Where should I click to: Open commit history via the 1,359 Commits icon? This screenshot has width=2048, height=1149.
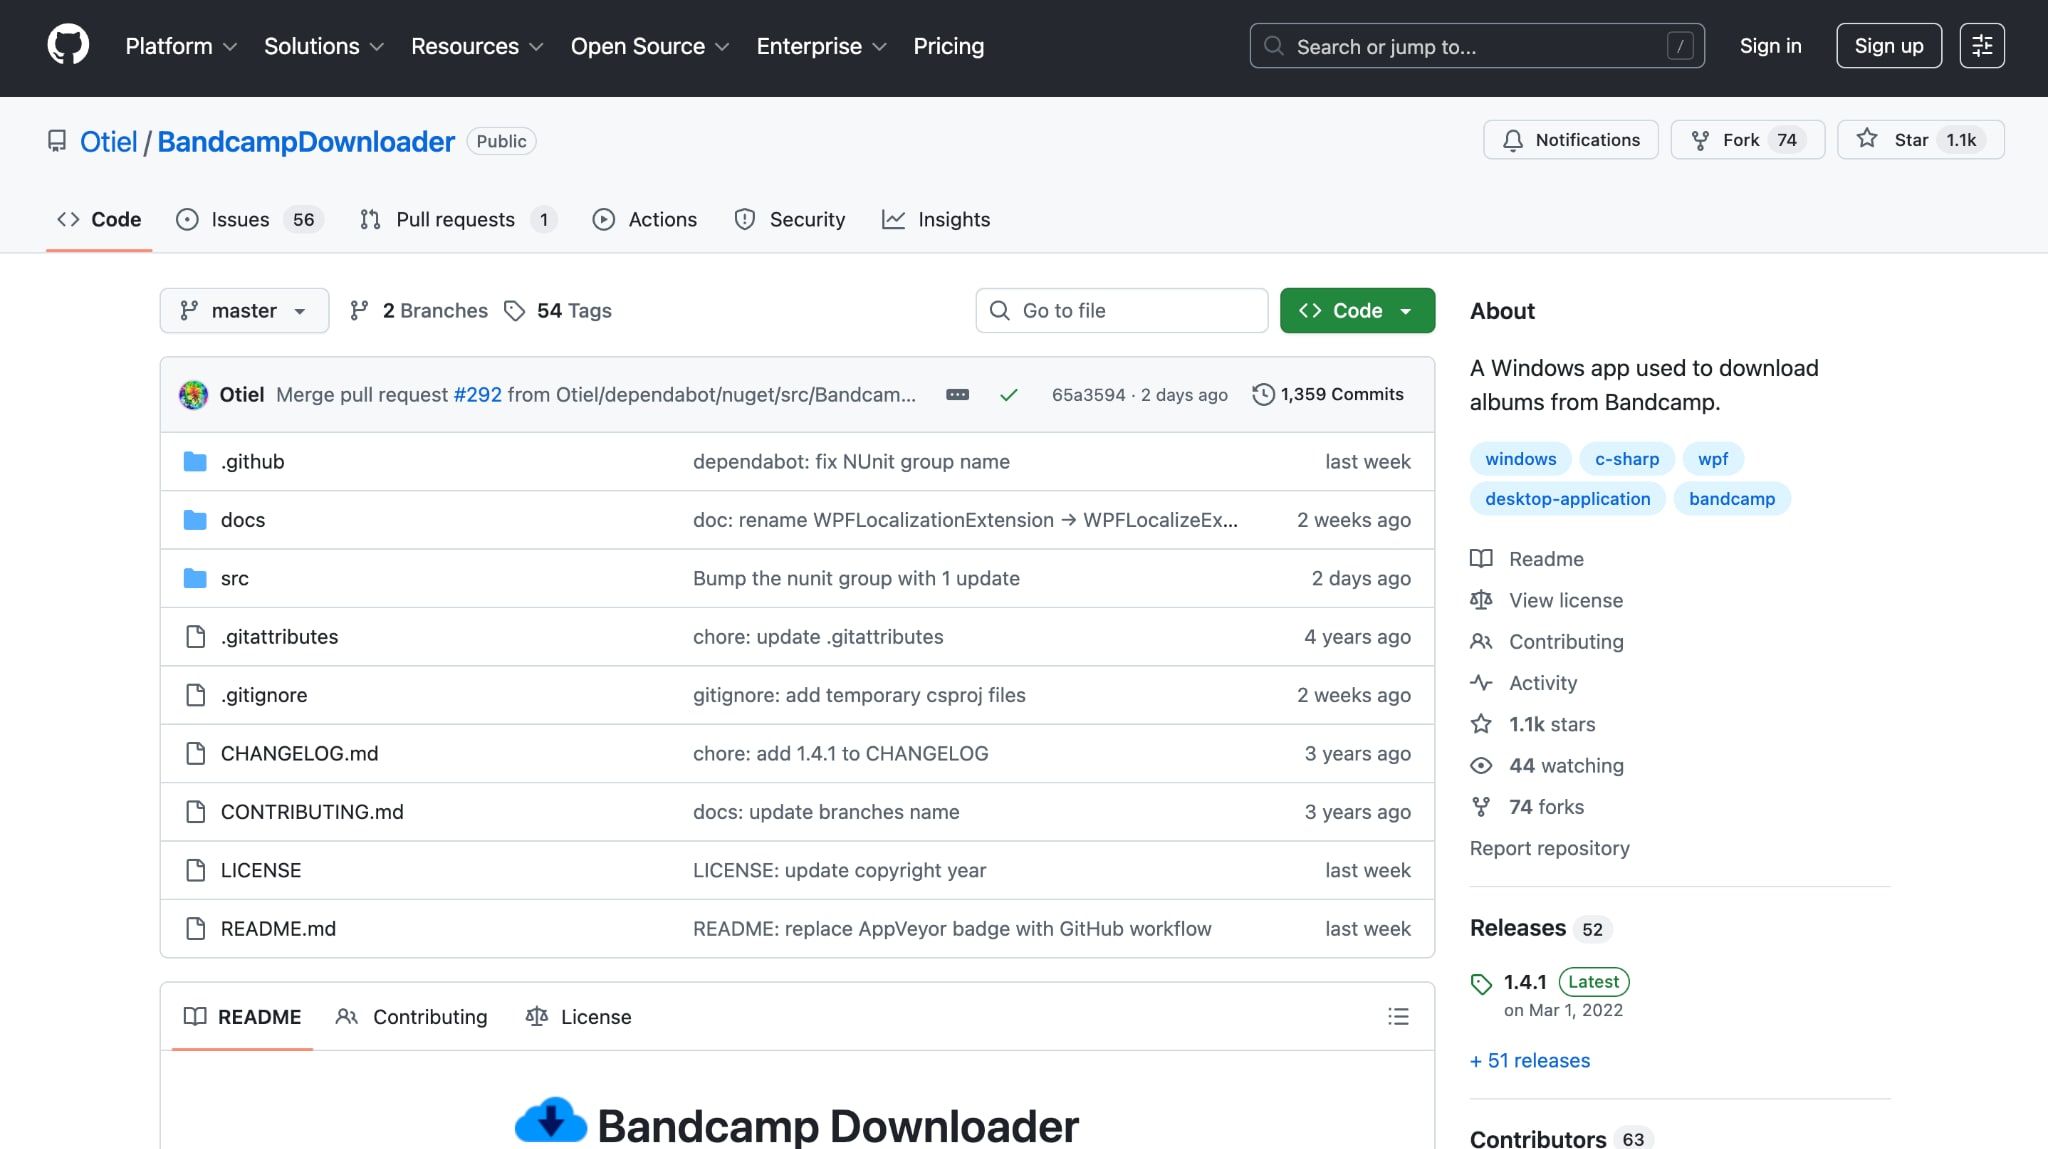(1262, 394)
